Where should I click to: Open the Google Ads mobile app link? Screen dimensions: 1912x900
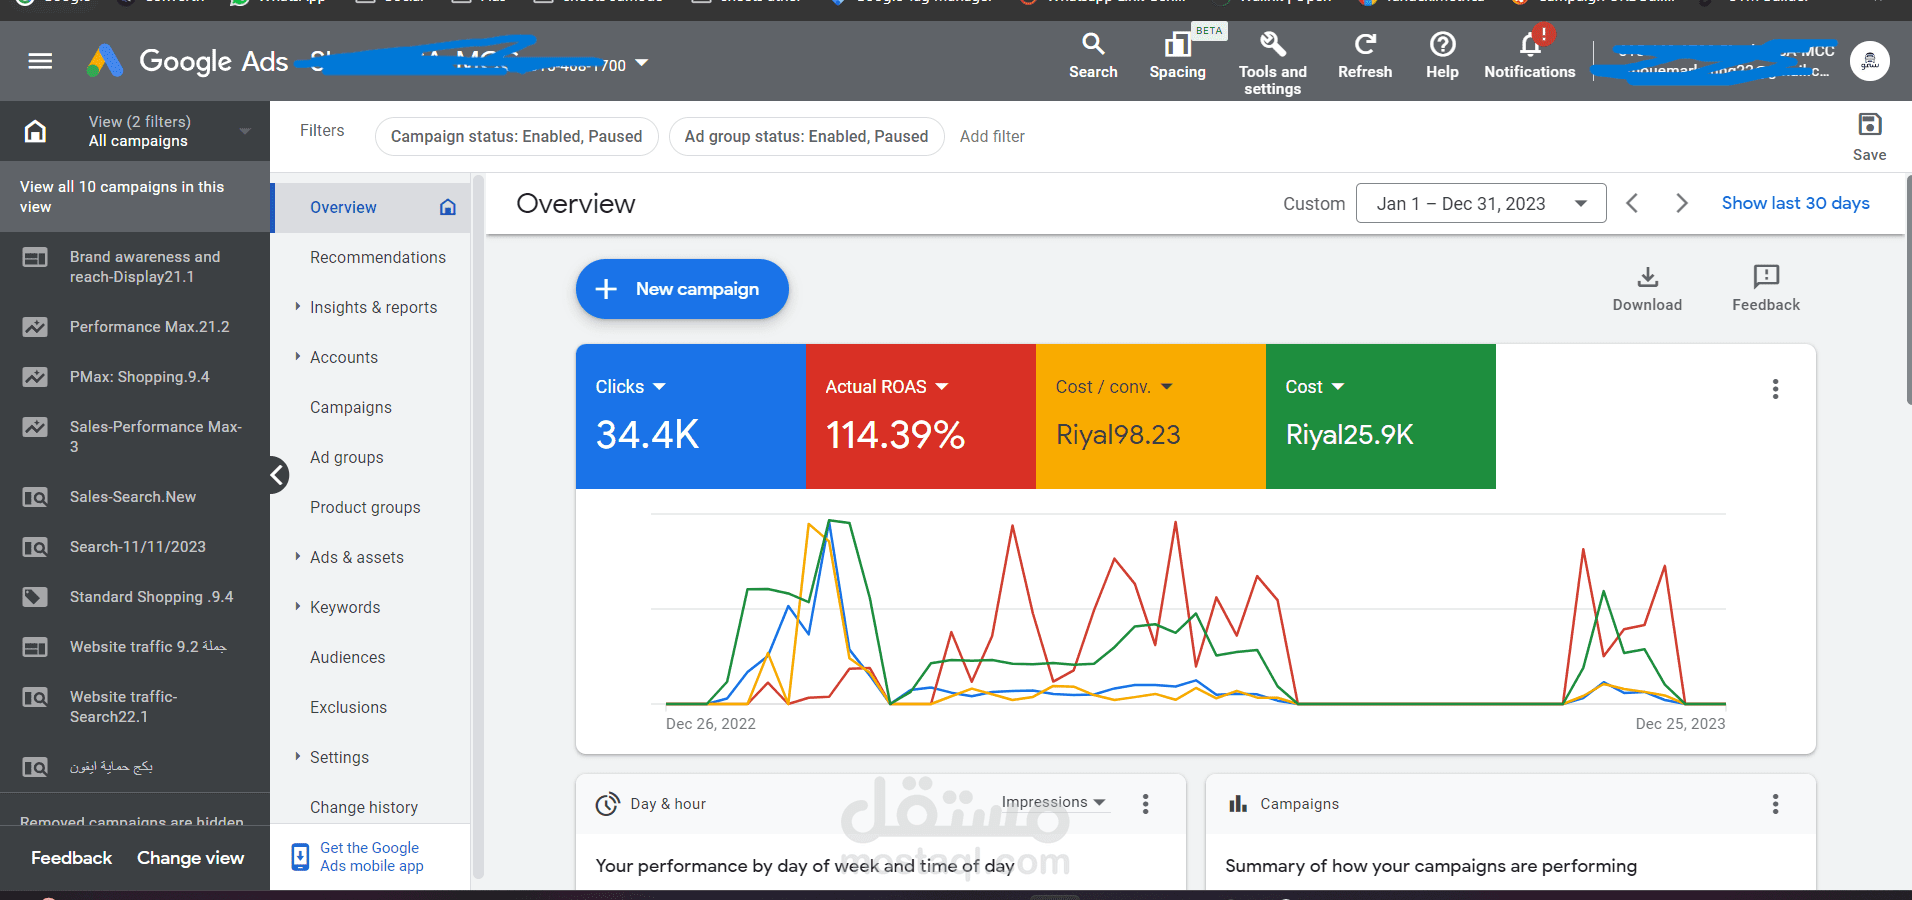point(372,857)
